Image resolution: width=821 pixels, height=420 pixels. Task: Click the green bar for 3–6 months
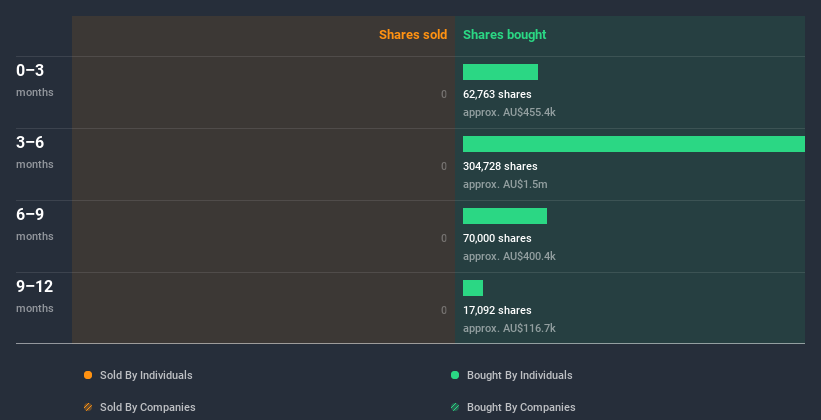point(634,144)
